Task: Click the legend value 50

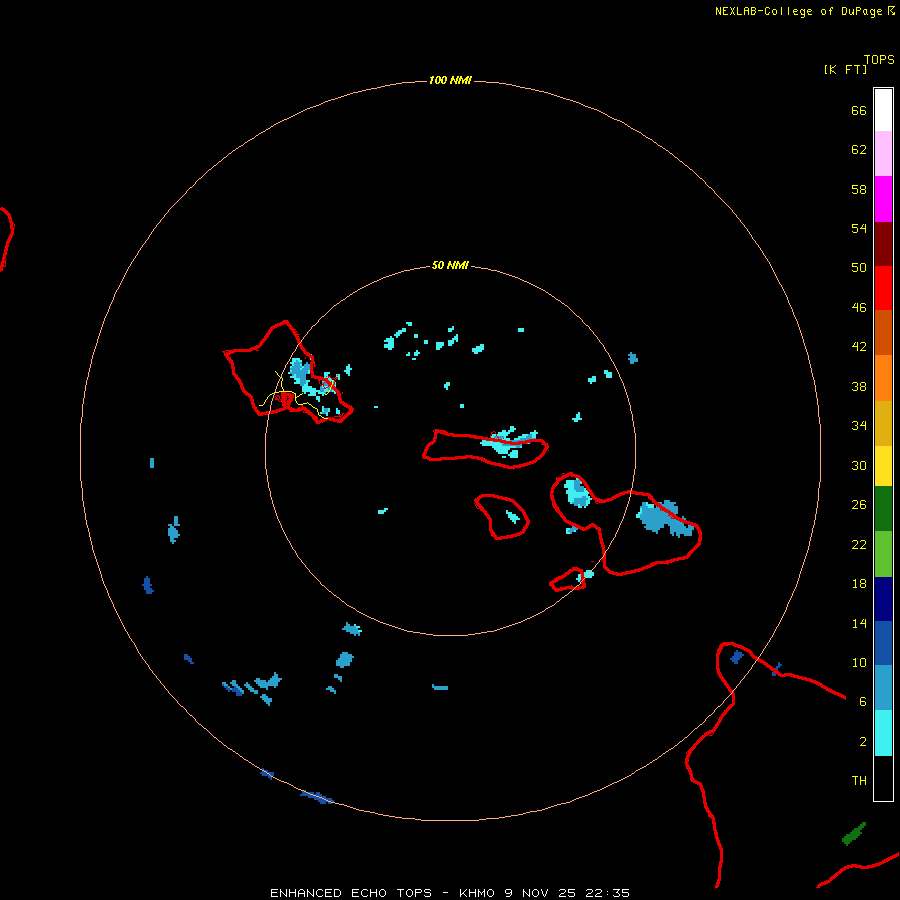Action: [x=859, y=267]
